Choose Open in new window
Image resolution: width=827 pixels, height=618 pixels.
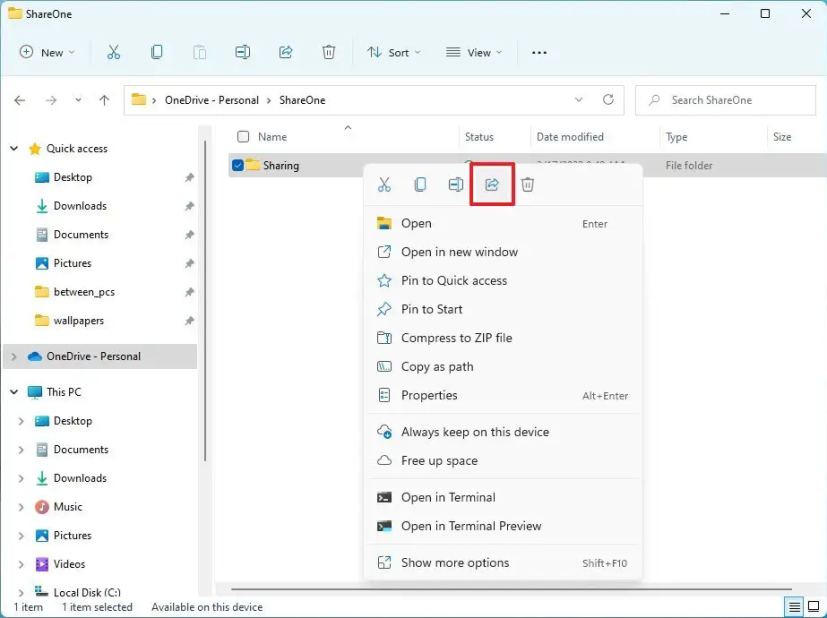pos(503,252)
